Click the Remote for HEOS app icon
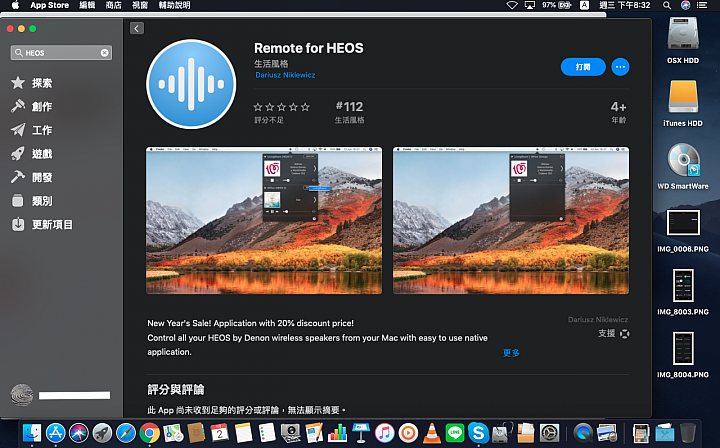 tap(191, 84)
